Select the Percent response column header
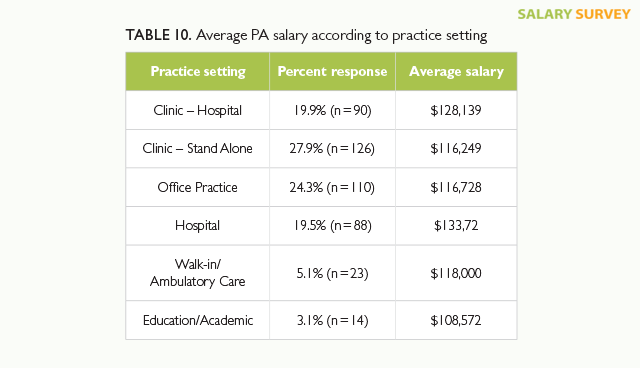The image size is (640, 368). point(332,71)
